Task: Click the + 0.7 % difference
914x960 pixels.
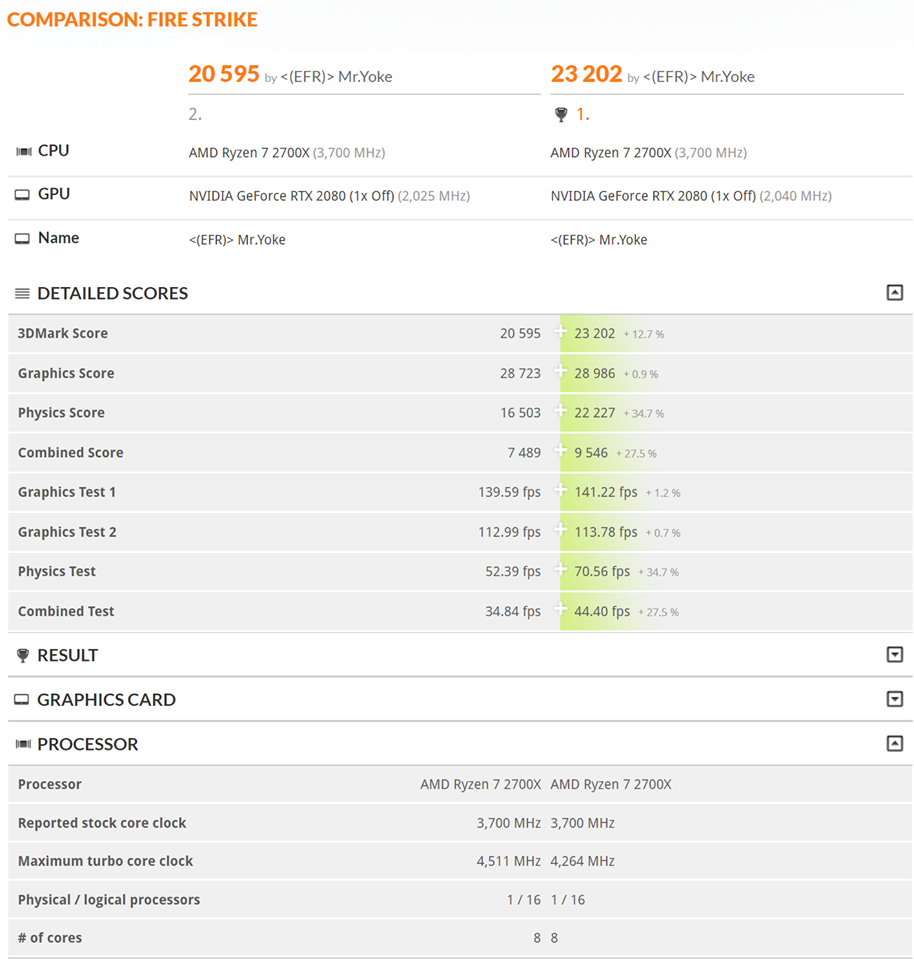Action: 663,533
